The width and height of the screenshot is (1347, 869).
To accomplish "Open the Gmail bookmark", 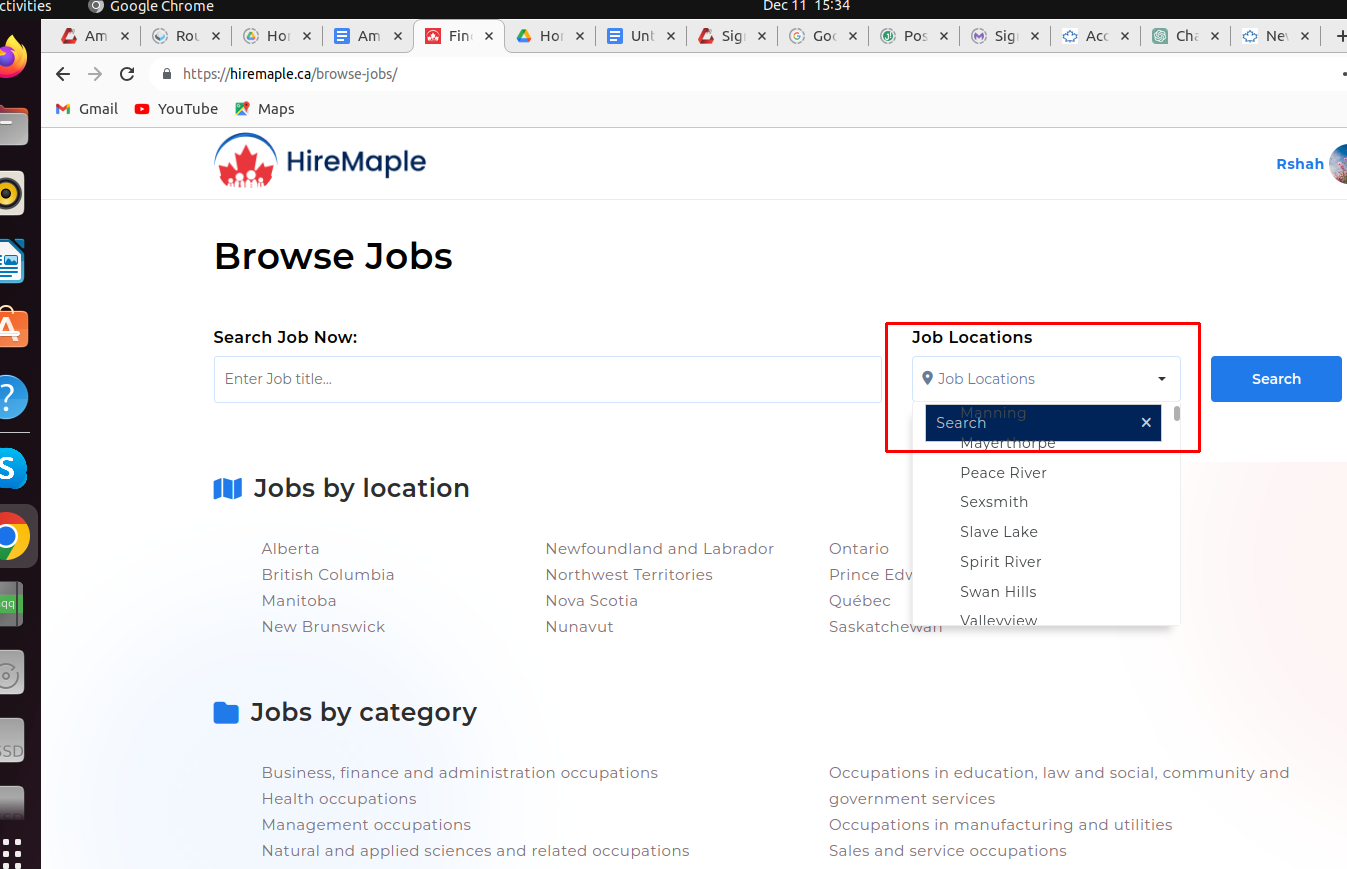I will 86,109.
